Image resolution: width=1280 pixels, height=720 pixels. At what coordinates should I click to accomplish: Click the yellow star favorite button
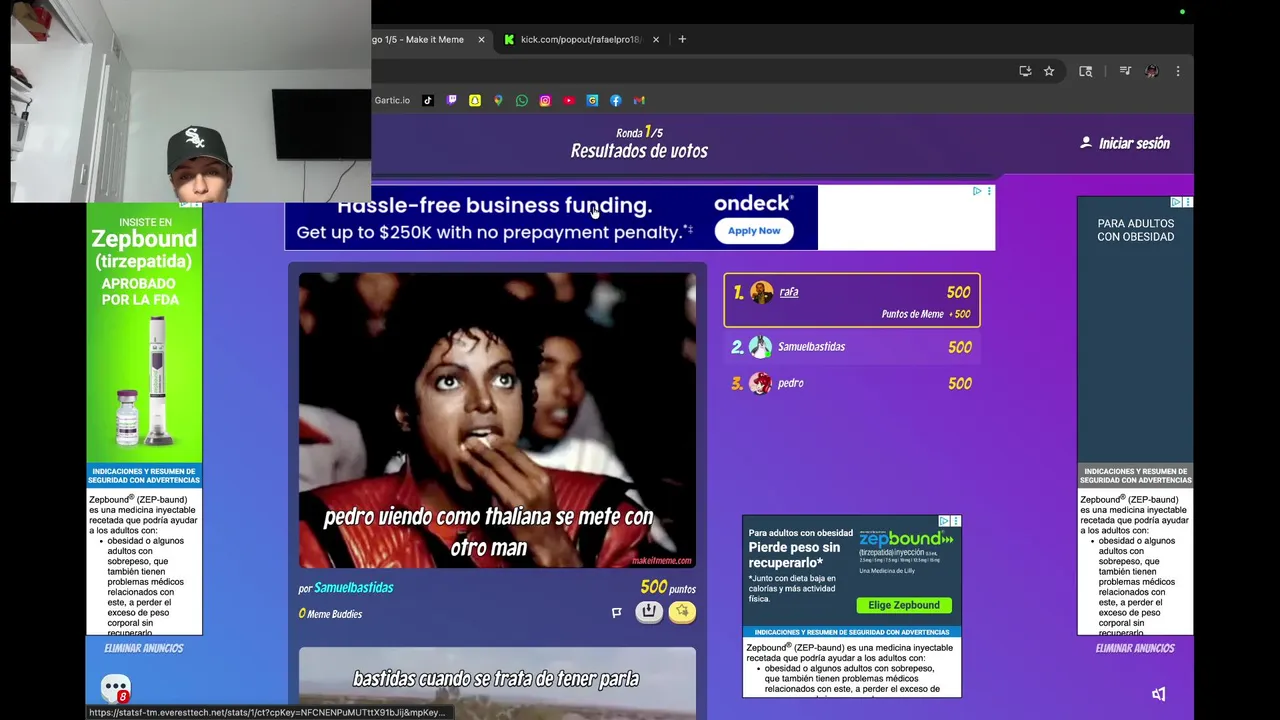click(682, 612)
